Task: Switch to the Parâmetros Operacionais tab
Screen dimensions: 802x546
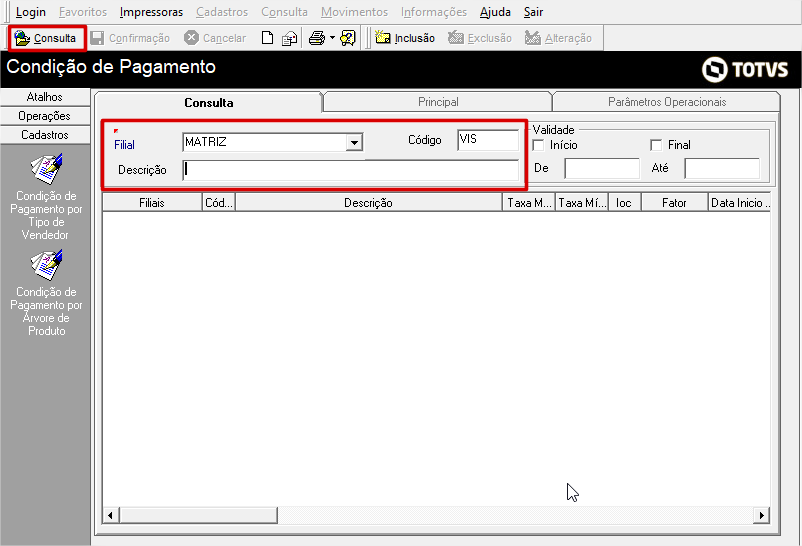Action: point(667,102)
